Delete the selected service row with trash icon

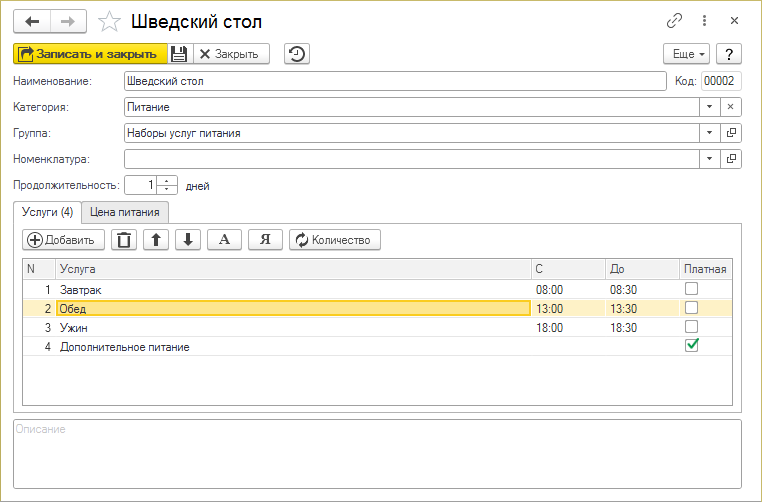click(x=123, y=240)
